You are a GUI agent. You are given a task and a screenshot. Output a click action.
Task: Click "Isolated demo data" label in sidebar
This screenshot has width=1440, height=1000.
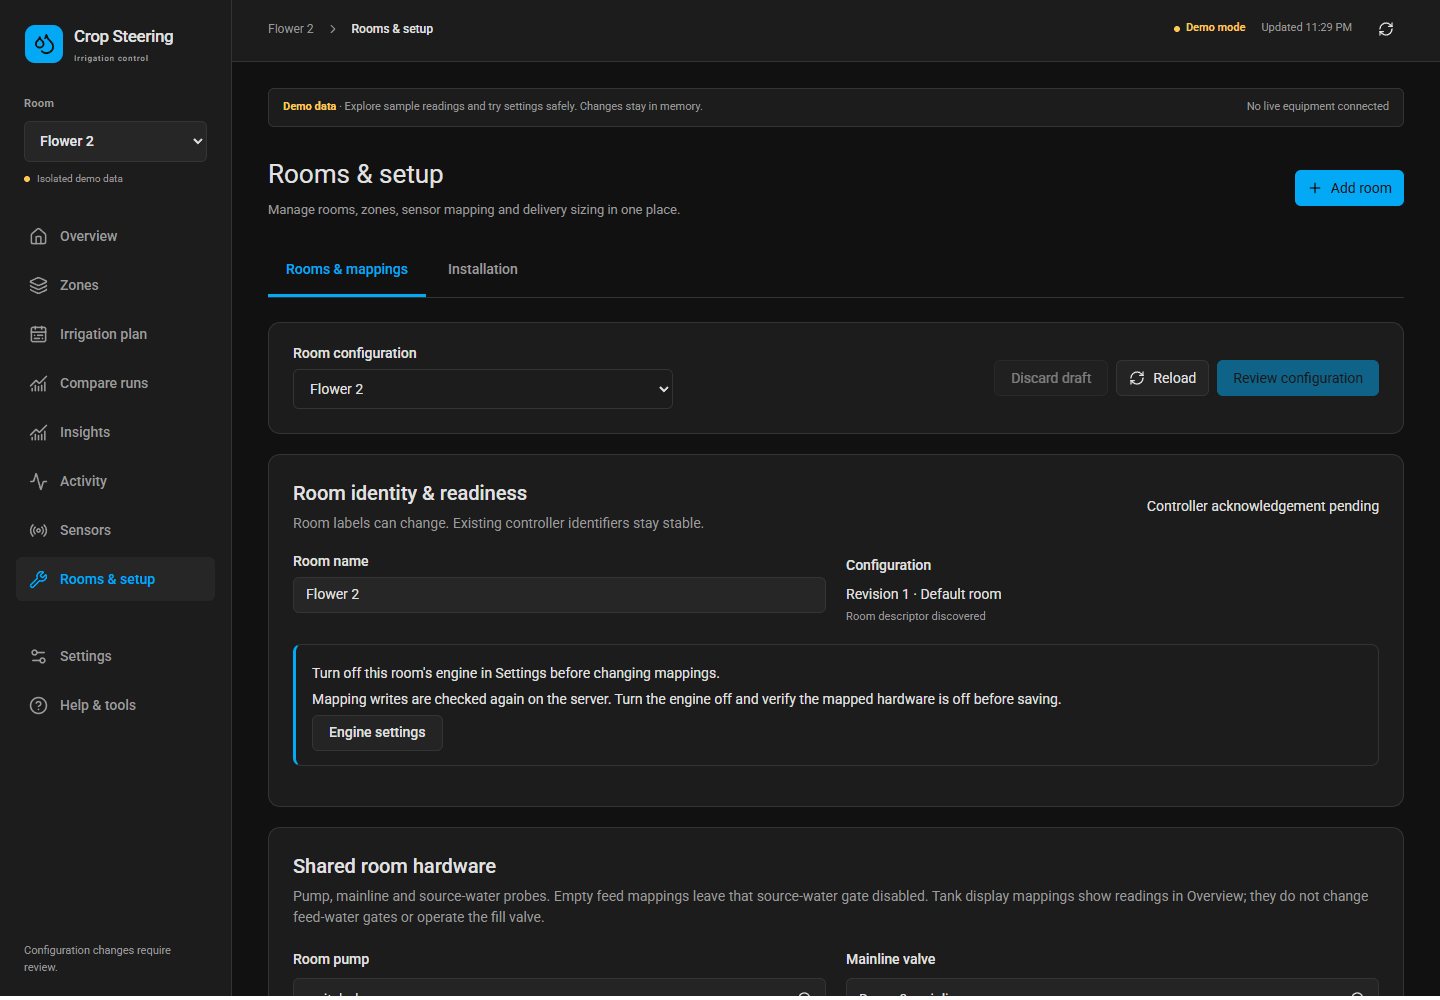(x=80, y=179)
